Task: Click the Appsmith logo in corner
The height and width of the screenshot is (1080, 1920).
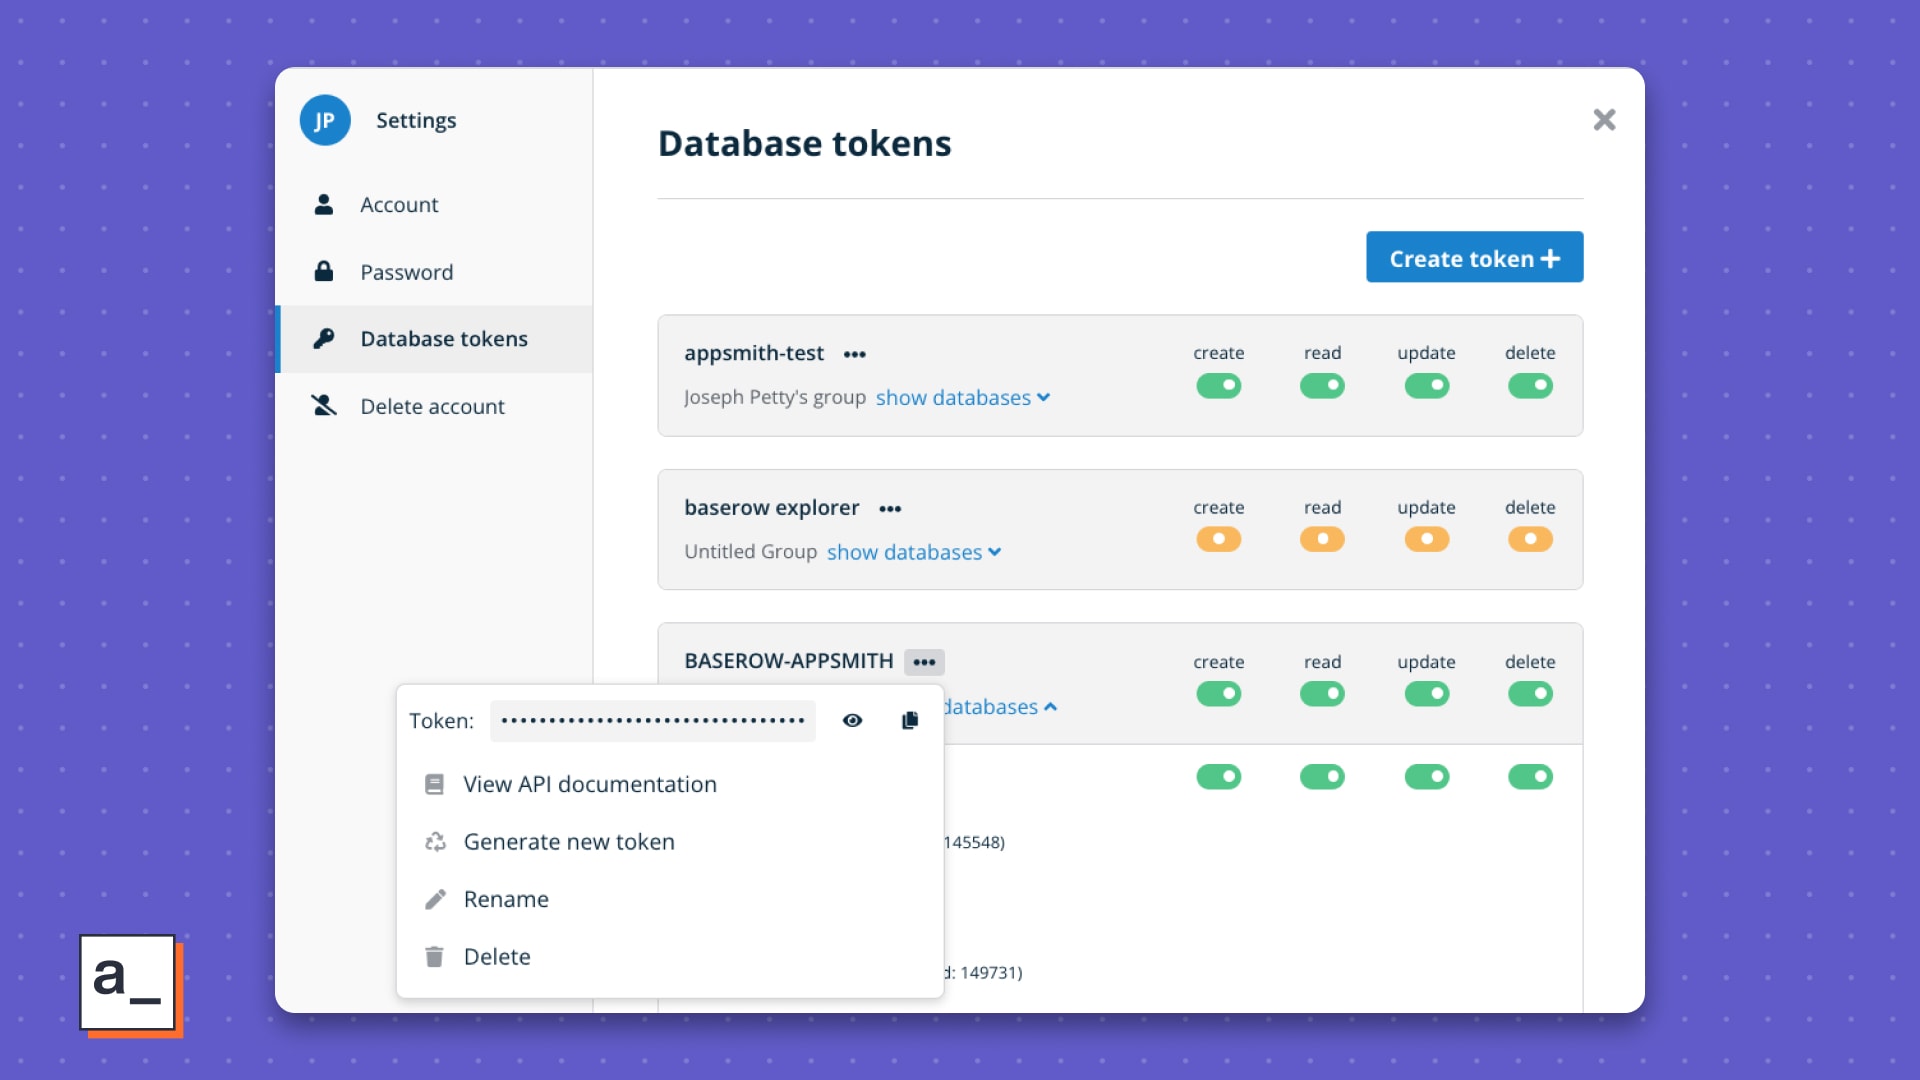Action: coord(128,982)
